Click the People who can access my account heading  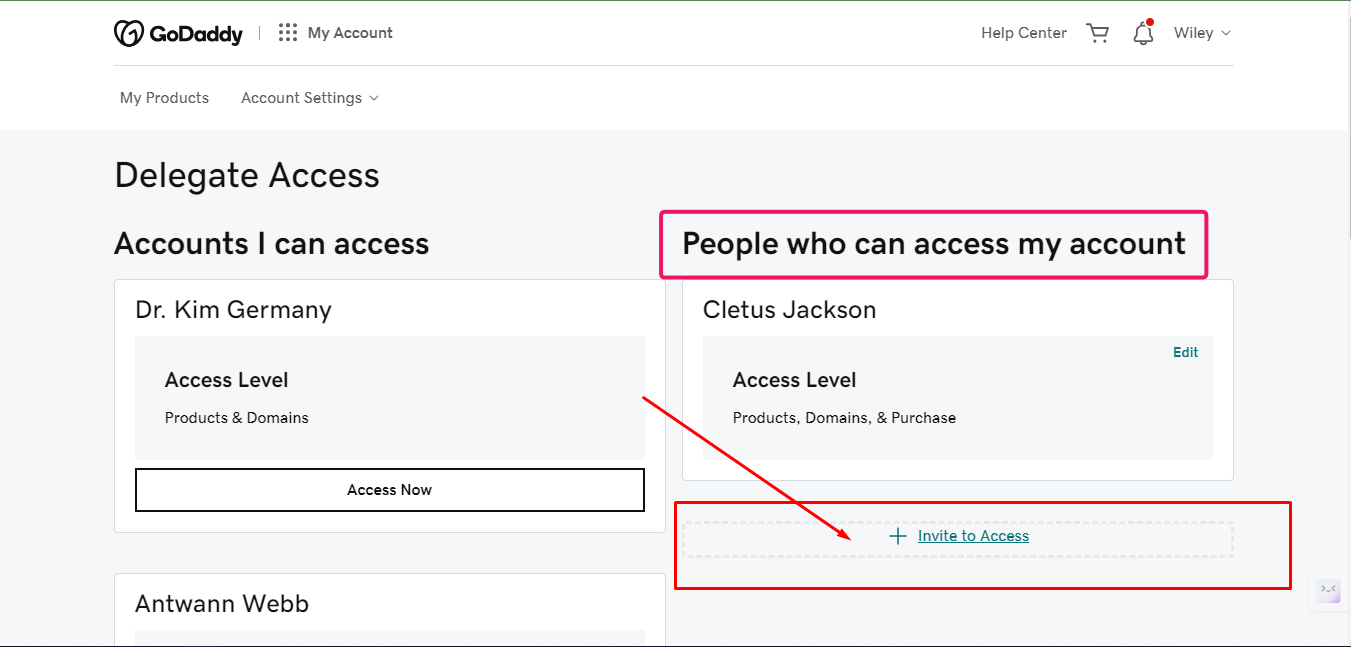click(x=933, y=244)
